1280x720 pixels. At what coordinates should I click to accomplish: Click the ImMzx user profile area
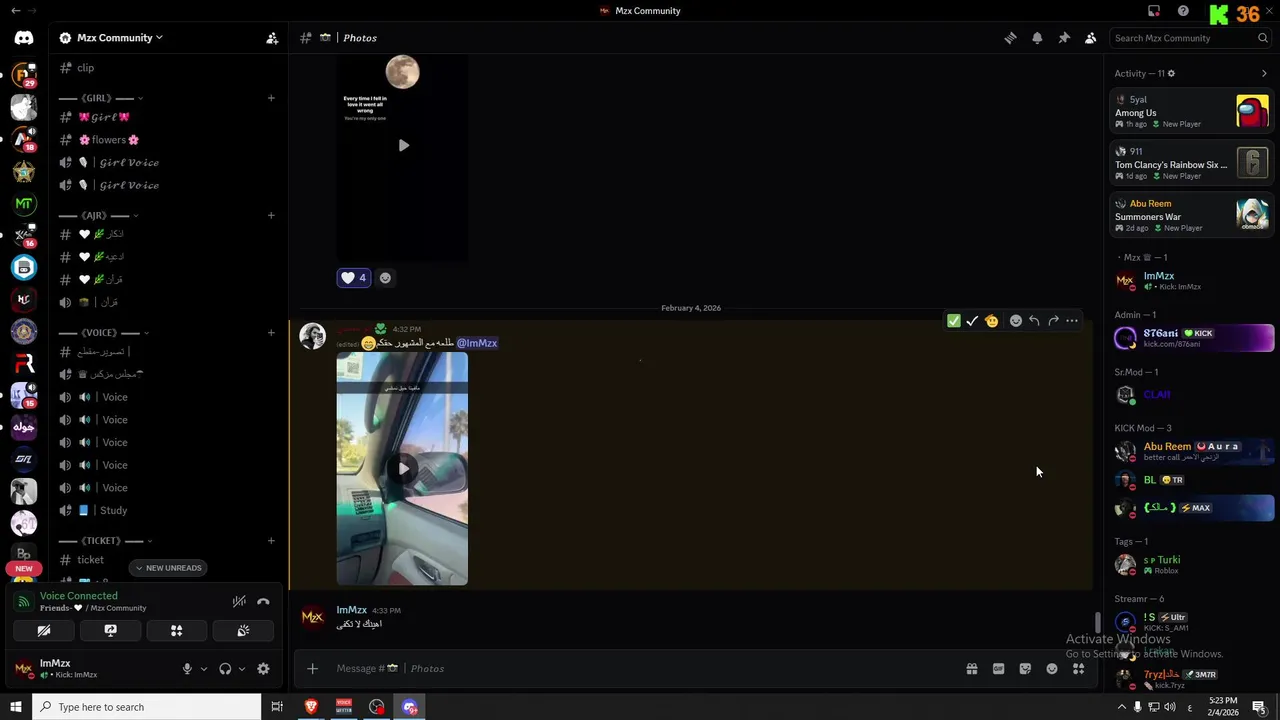click(x=90, y=669)
